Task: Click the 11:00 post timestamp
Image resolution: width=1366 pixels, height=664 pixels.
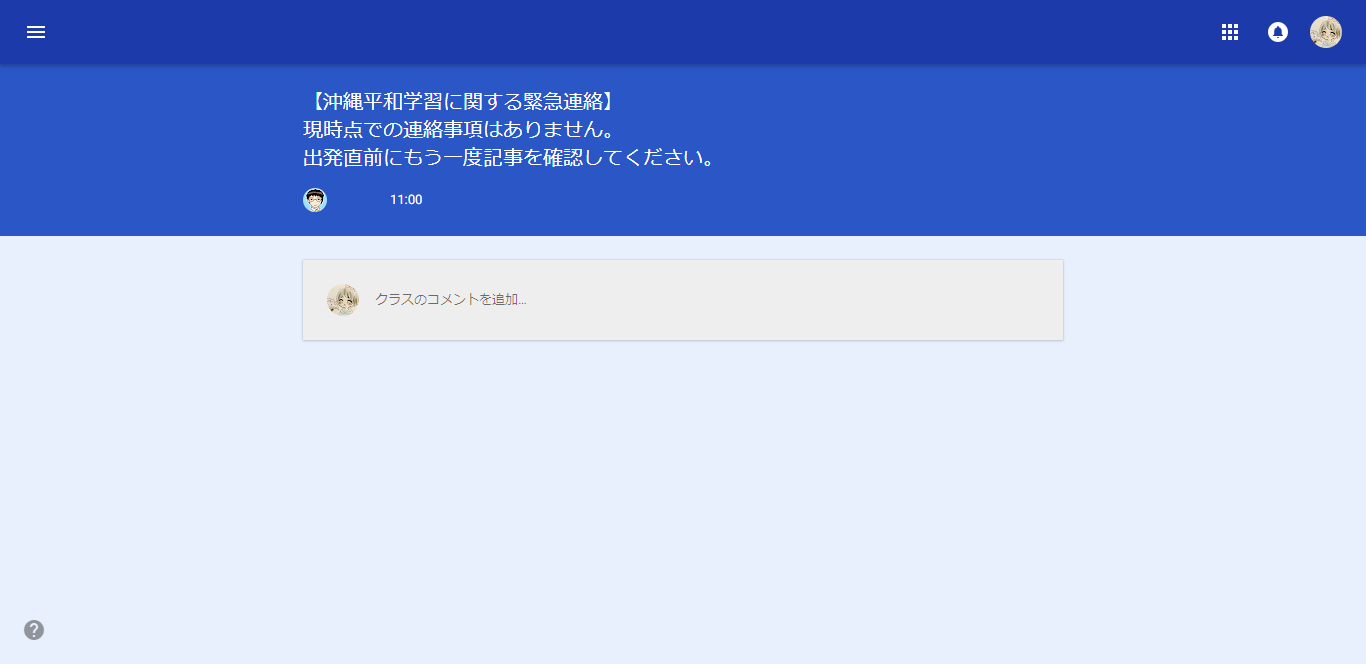Action: coord(406,200)
